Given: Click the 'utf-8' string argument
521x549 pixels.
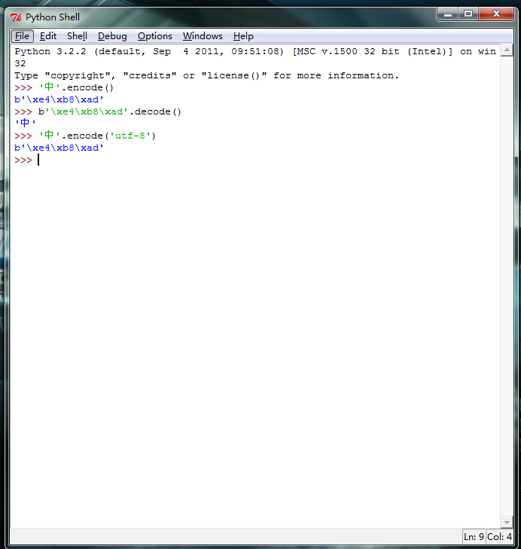Looking at the screenshot, I should [130, 135].
